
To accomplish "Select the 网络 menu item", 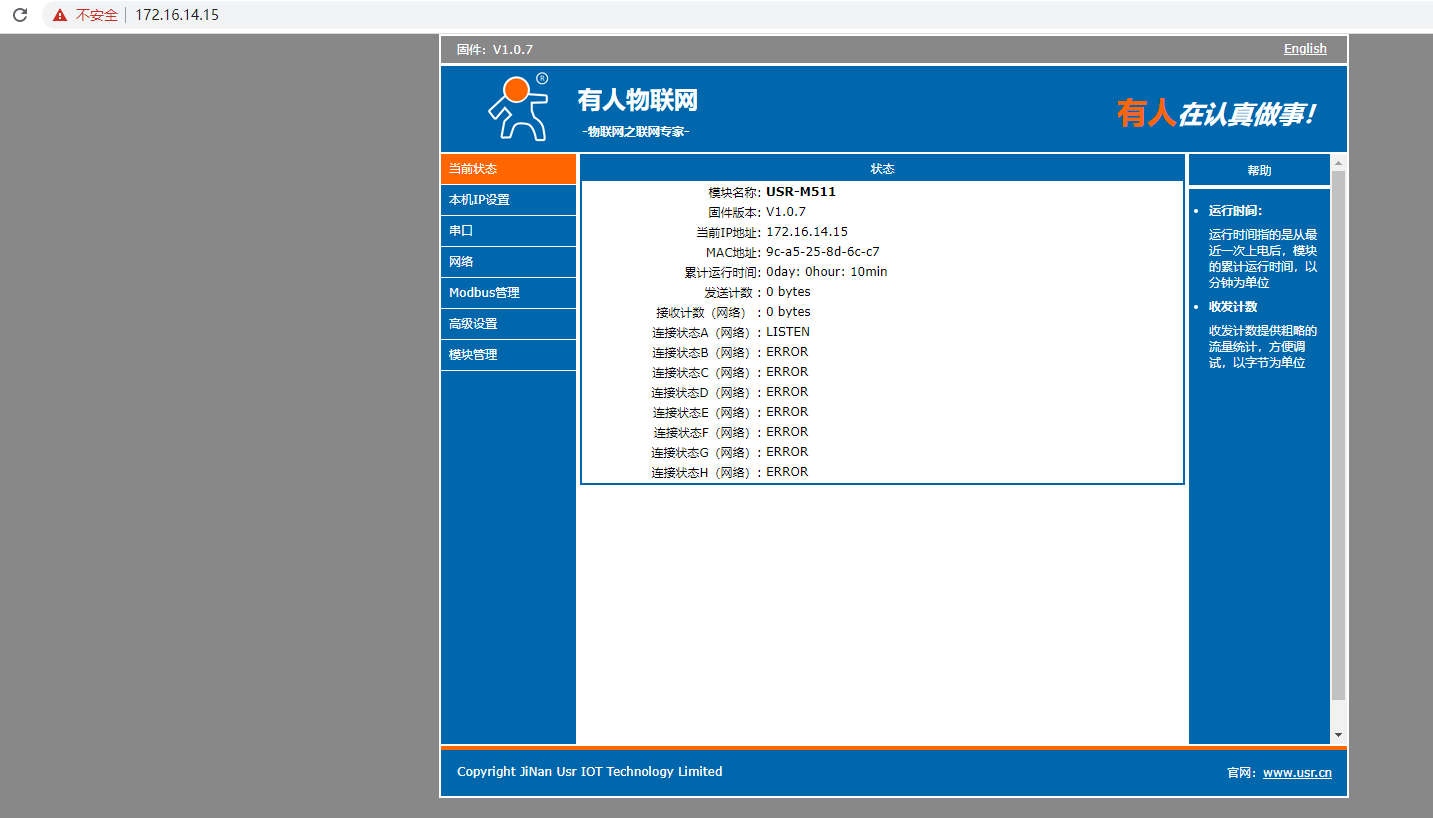I will coord(508,262).
